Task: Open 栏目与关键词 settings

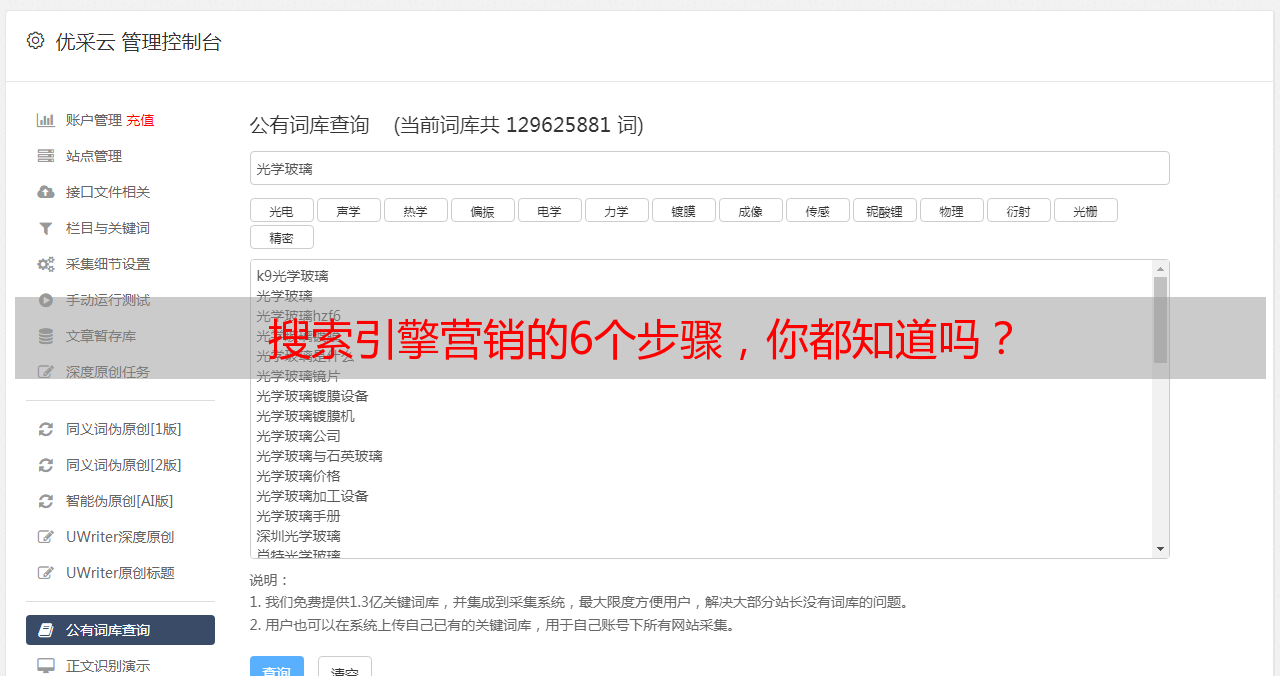Action: tap(108, 228)
